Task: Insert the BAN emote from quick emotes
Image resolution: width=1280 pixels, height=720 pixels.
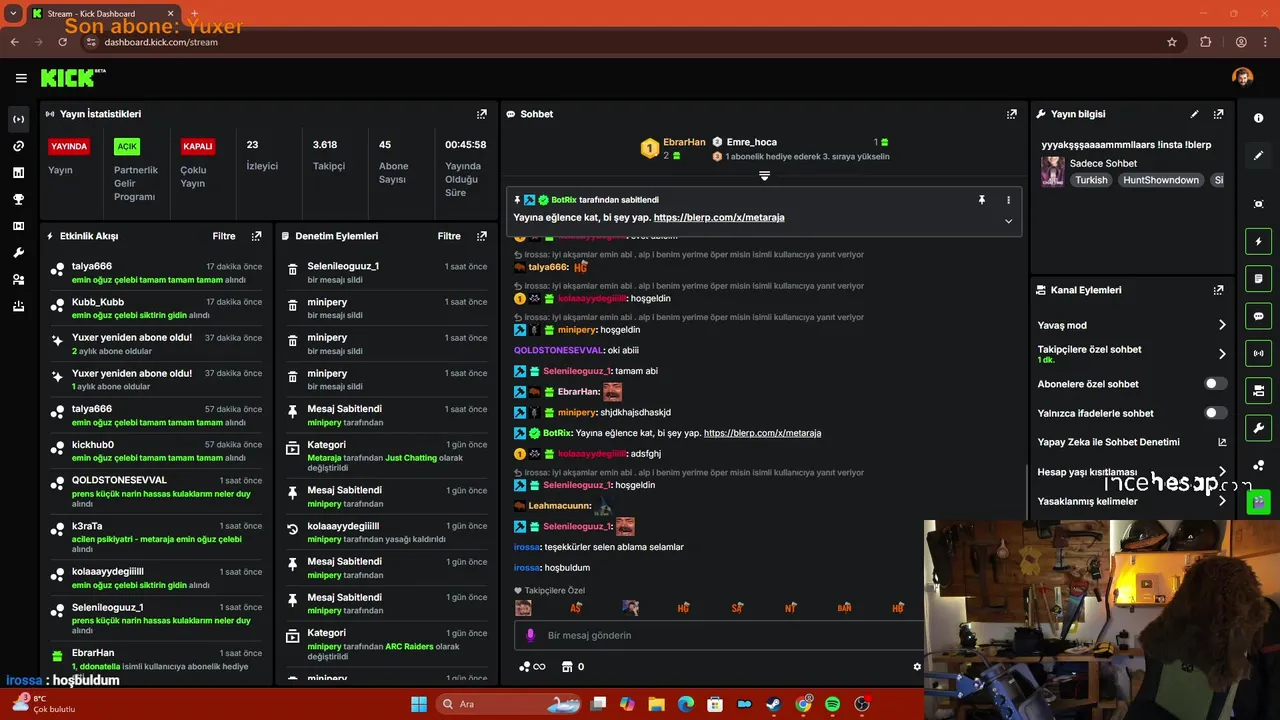Action: tap(844, 607)
